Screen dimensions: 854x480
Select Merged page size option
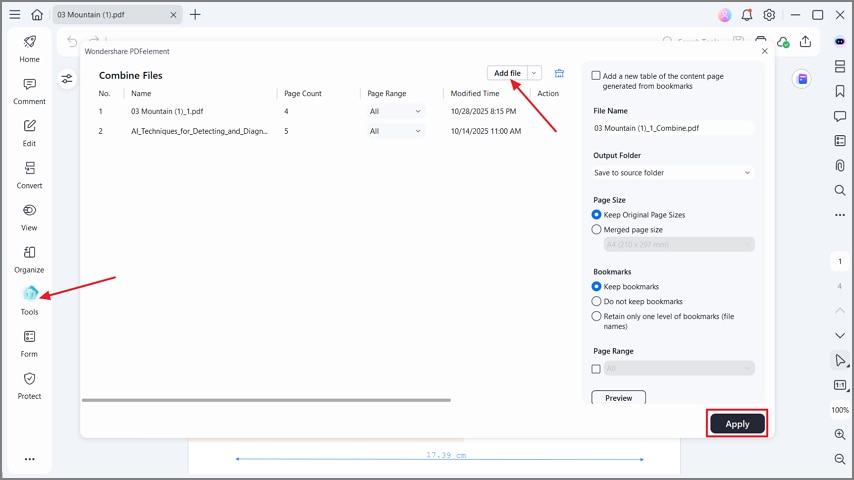pos(597,230)
